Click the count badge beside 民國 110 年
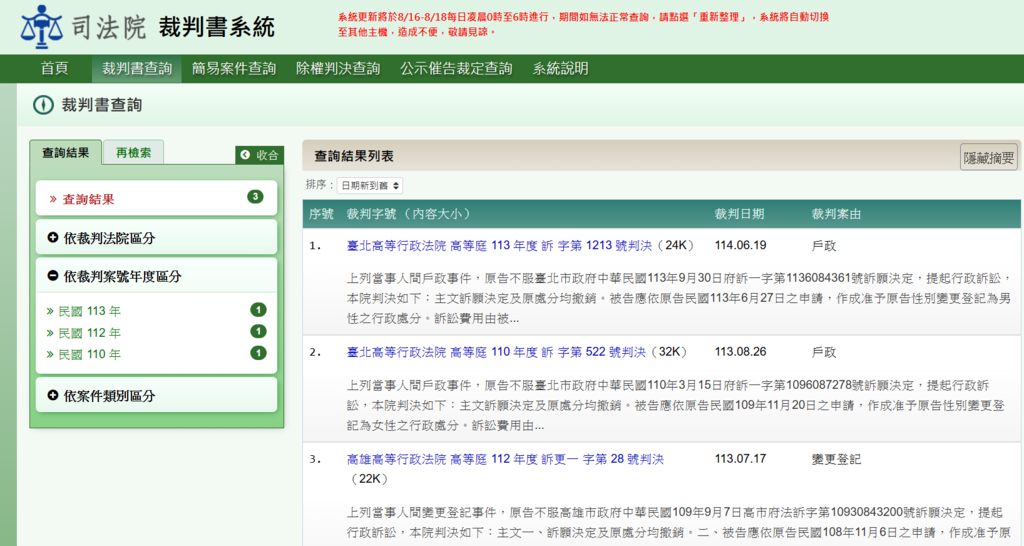This screenshot has width=1024, height=546. point(258,353)
